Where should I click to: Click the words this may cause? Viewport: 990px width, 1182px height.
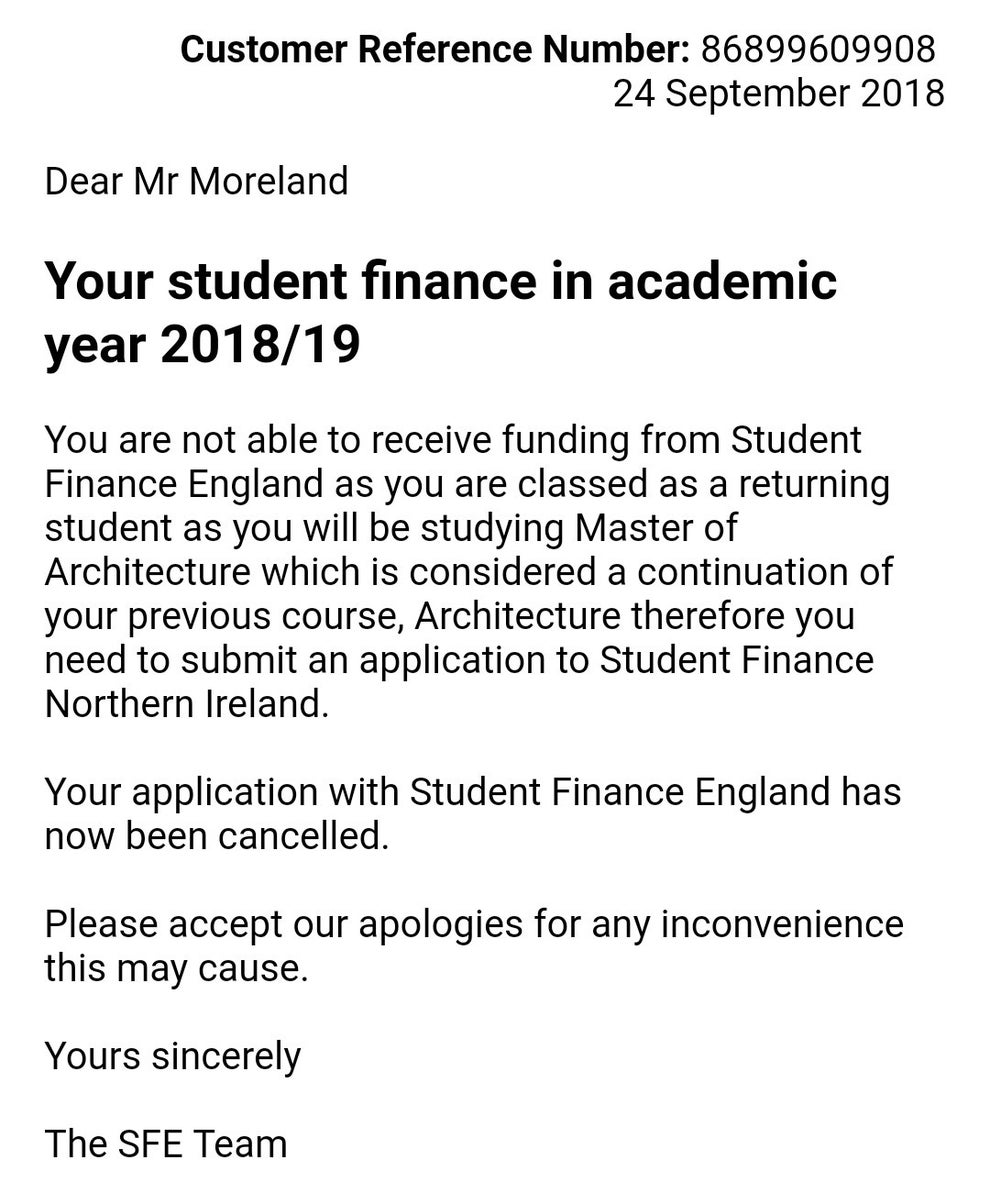176,968
